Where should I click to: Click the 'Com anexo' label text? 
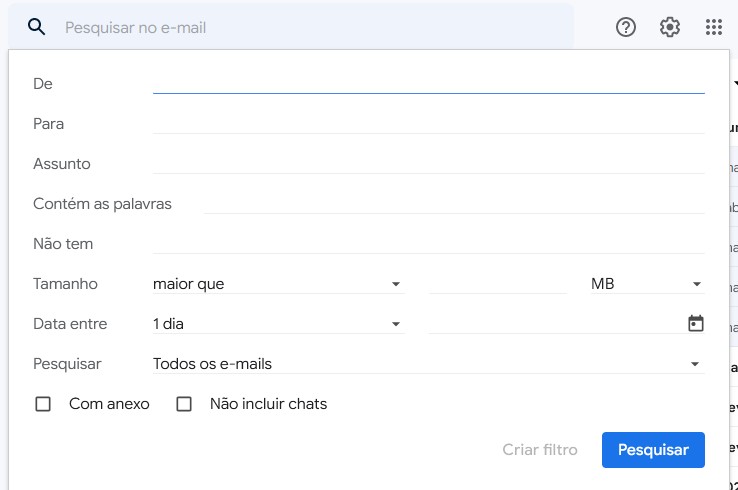tap(109, 404)
